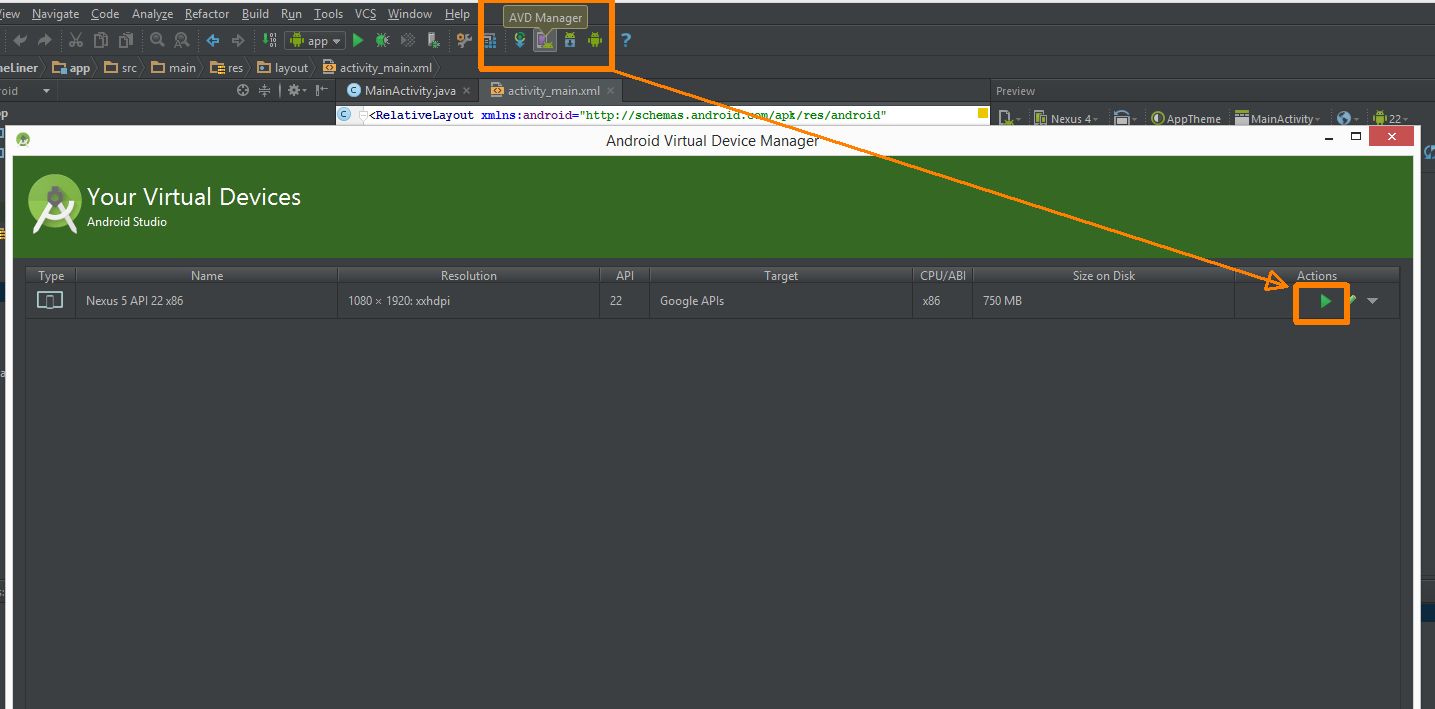Click the Replace icon in toolbar
This screenshot has width=1435, height=709.
tap(181, 40)
